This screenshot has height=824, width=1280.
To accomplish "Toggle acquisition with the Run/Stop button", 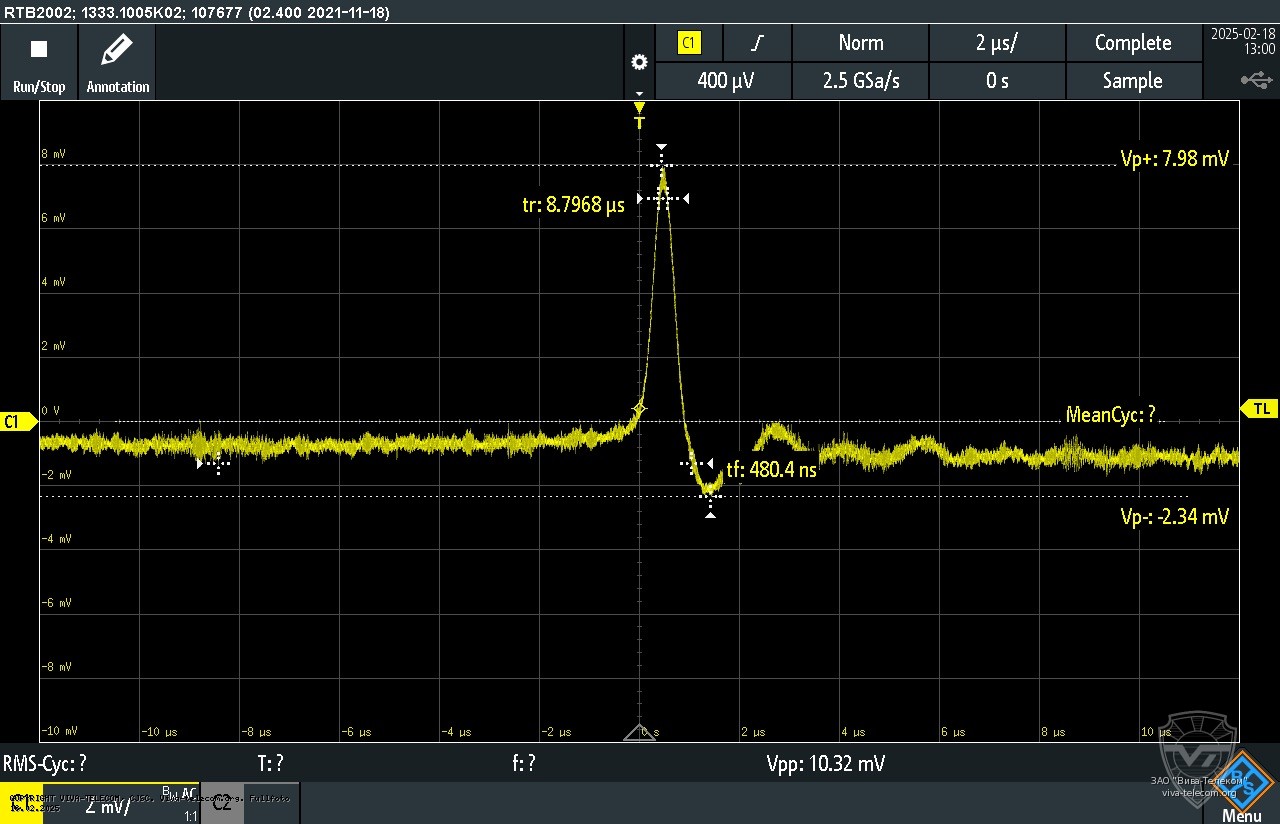I will 38,60.
